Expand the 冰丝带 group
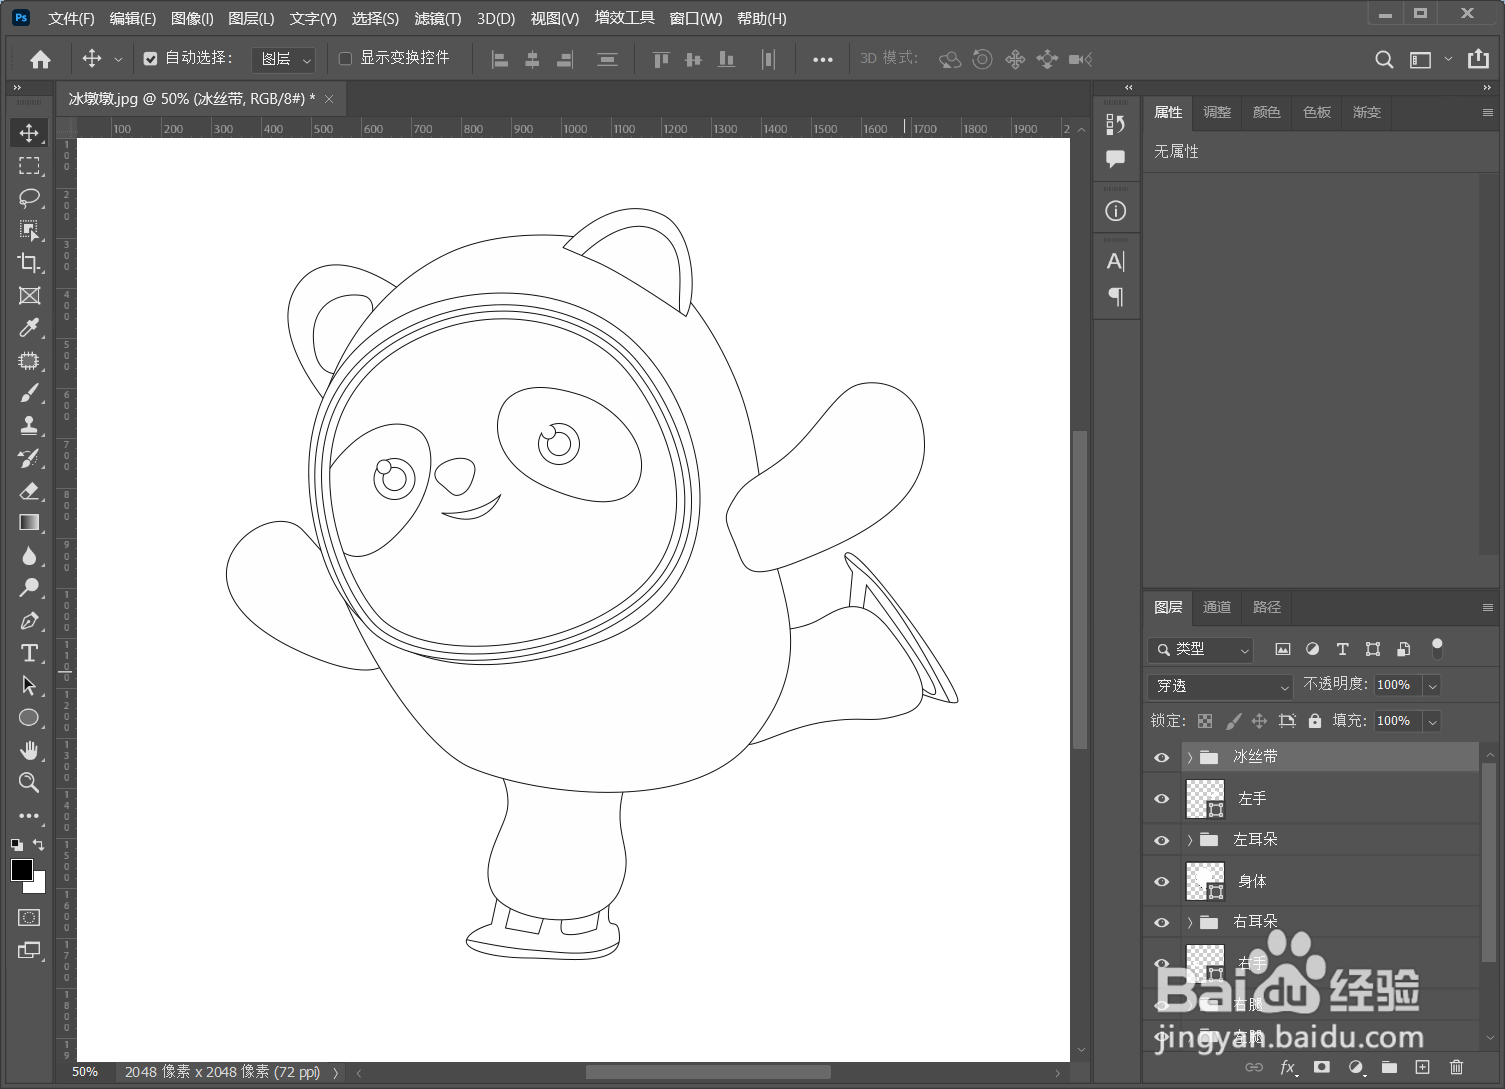This screenshot has width=1505, height=1089. pyautogui.click(x=1189, y=758)
